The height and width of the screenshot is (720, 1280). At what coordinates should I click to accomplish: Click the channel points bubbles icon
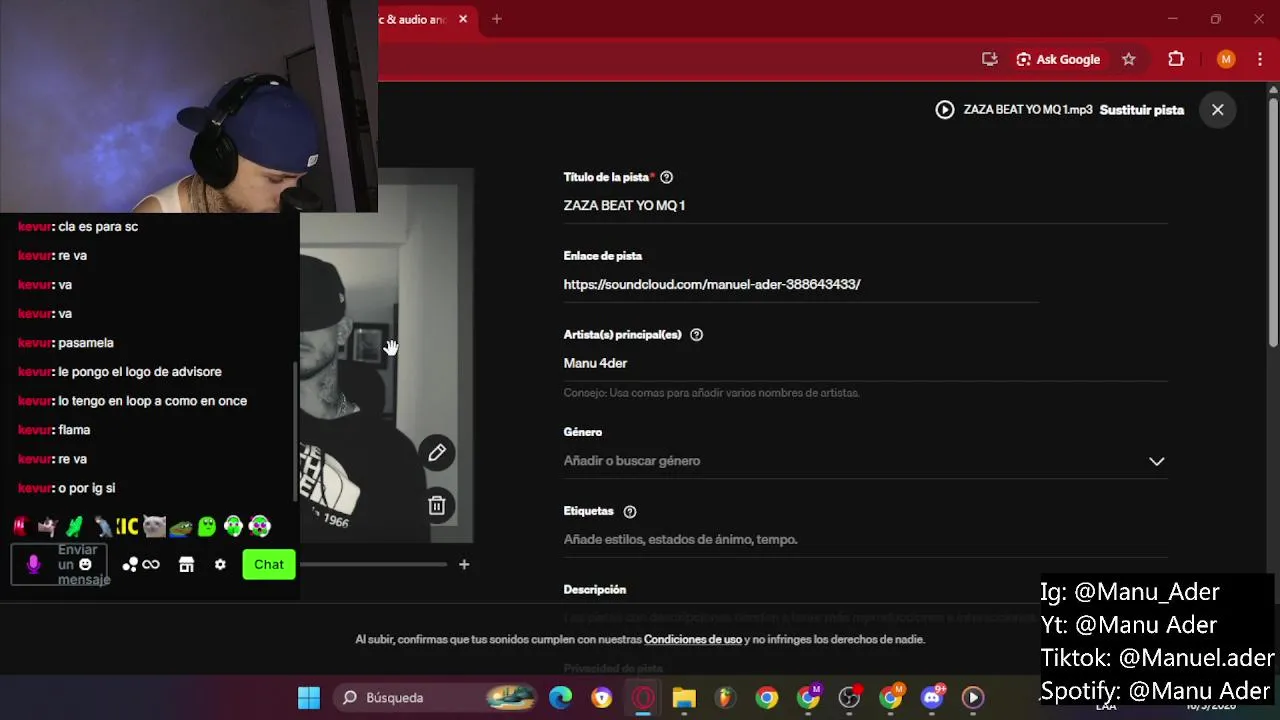(130, 565)
